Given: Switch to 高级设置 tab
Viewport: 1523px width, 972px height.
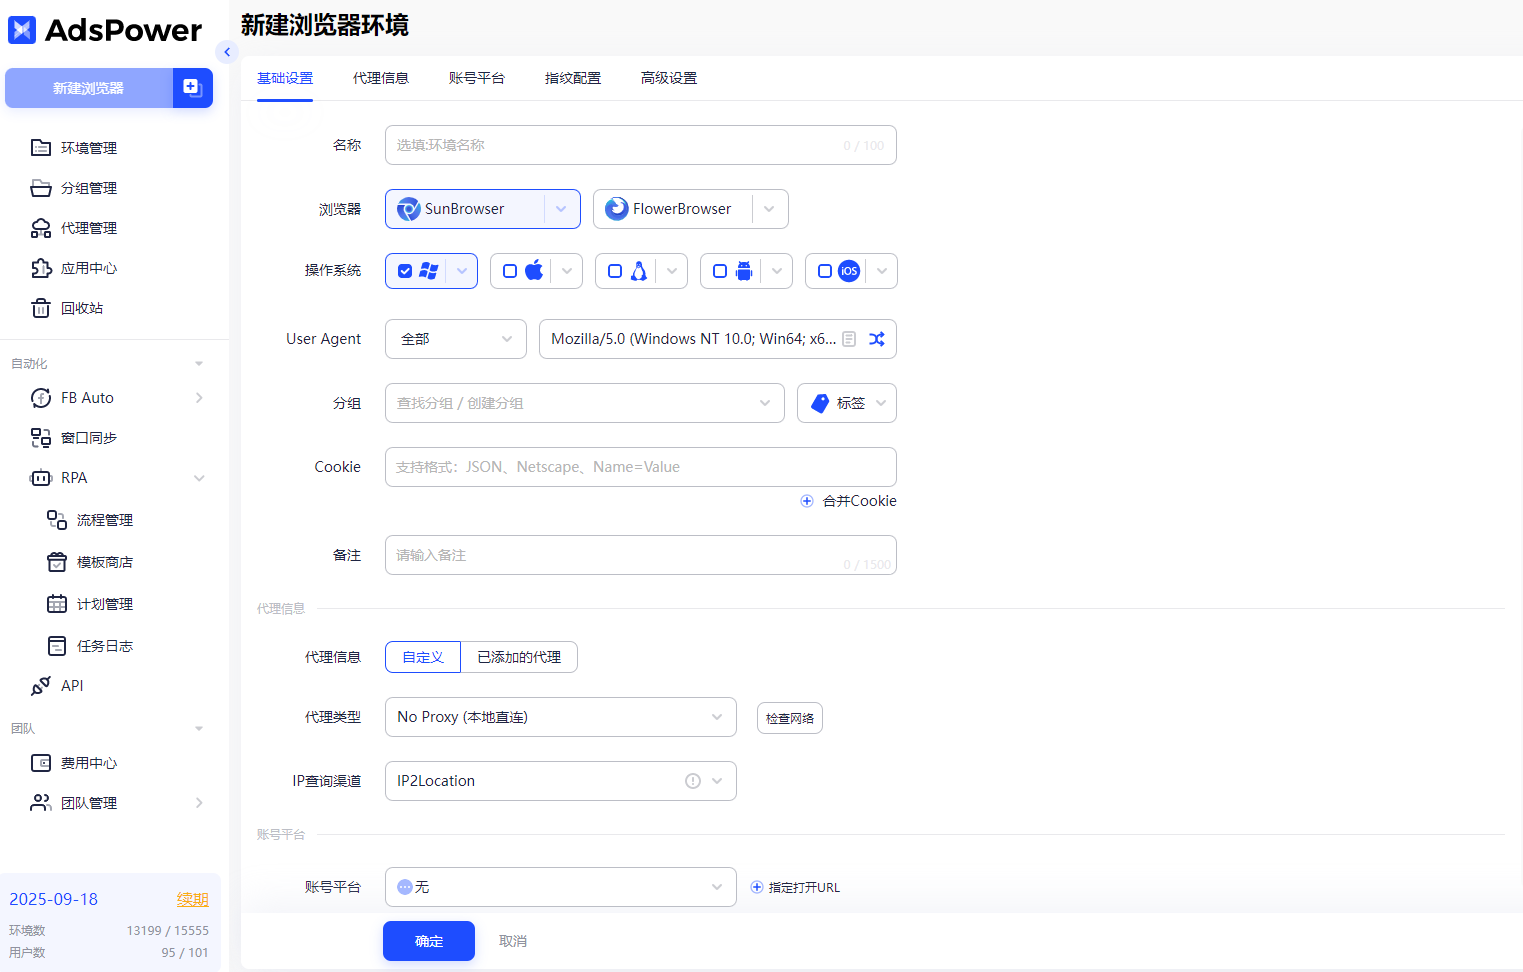Looking at the screenshot, I should (669, 78).
